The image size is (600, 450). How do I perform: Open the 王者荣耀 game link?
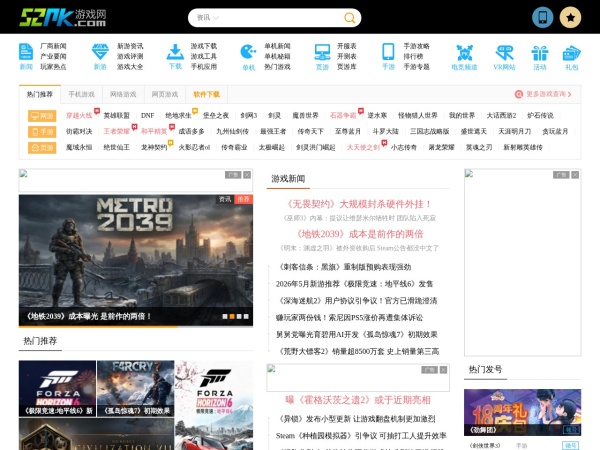click(117, 132)
